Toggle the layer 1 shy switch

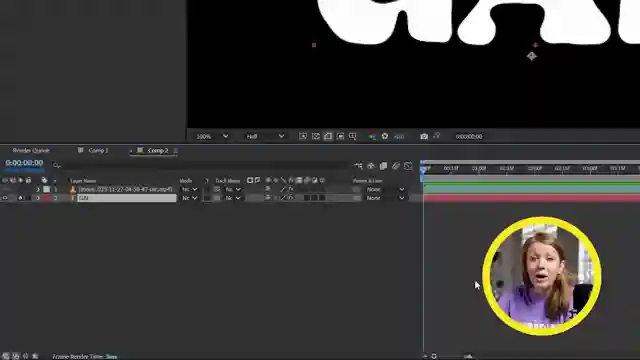(267, 189)
